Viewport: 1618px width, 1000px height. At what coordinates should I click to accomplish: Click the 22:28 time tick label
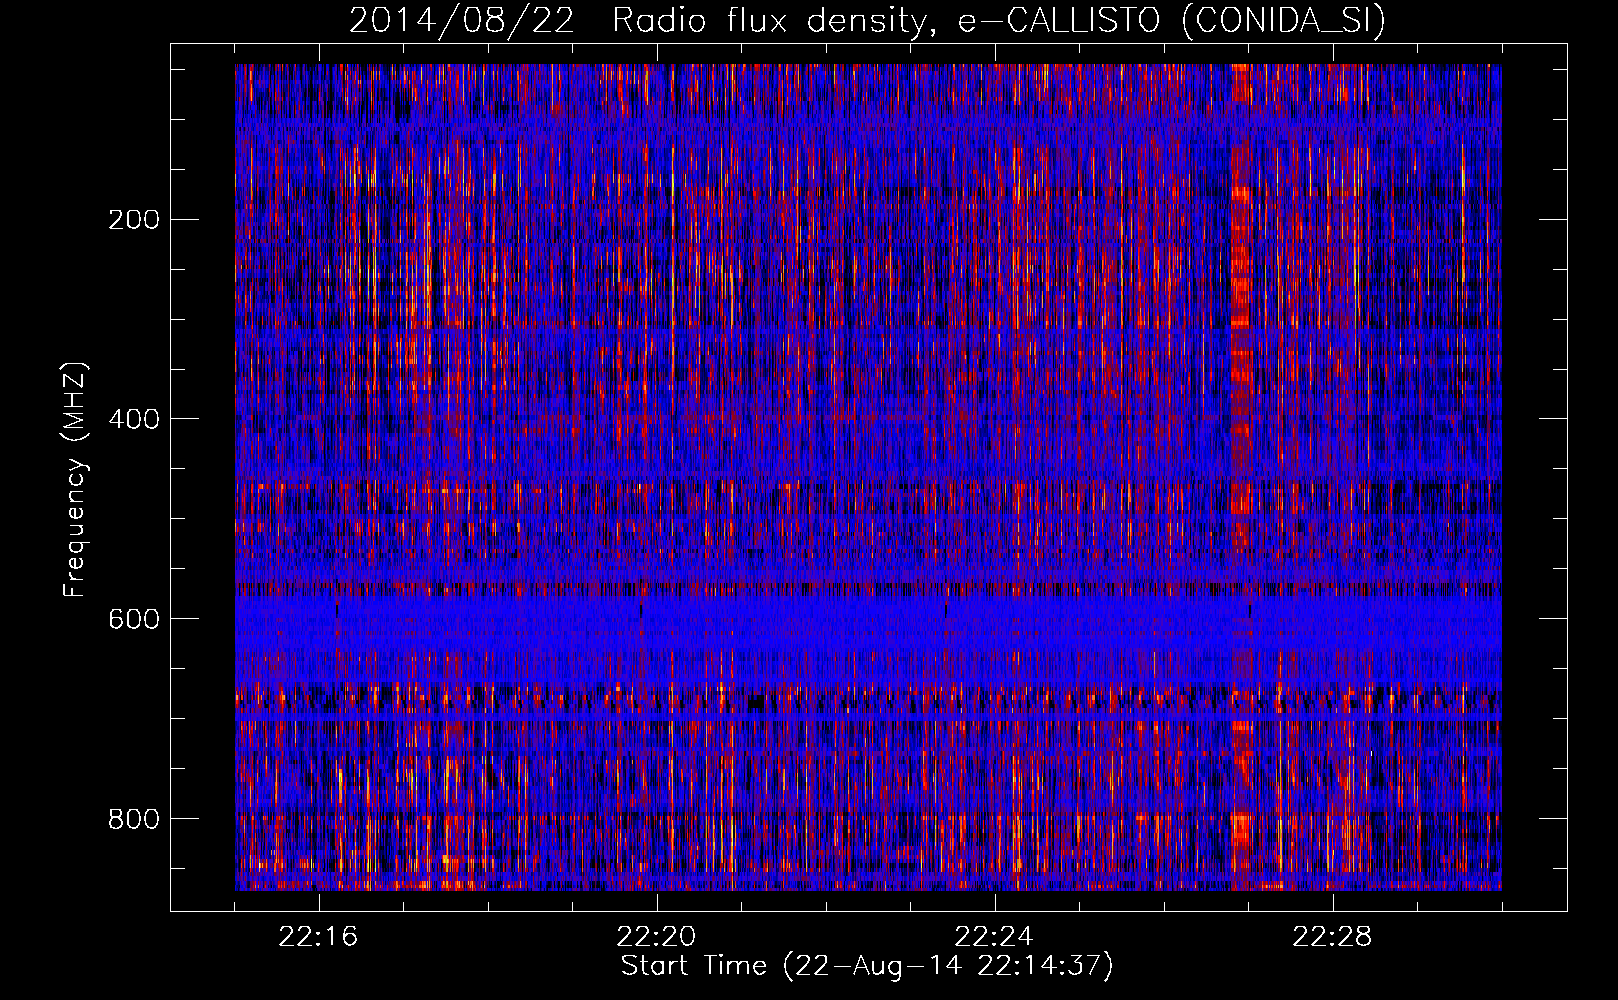tap(1332, 937)
